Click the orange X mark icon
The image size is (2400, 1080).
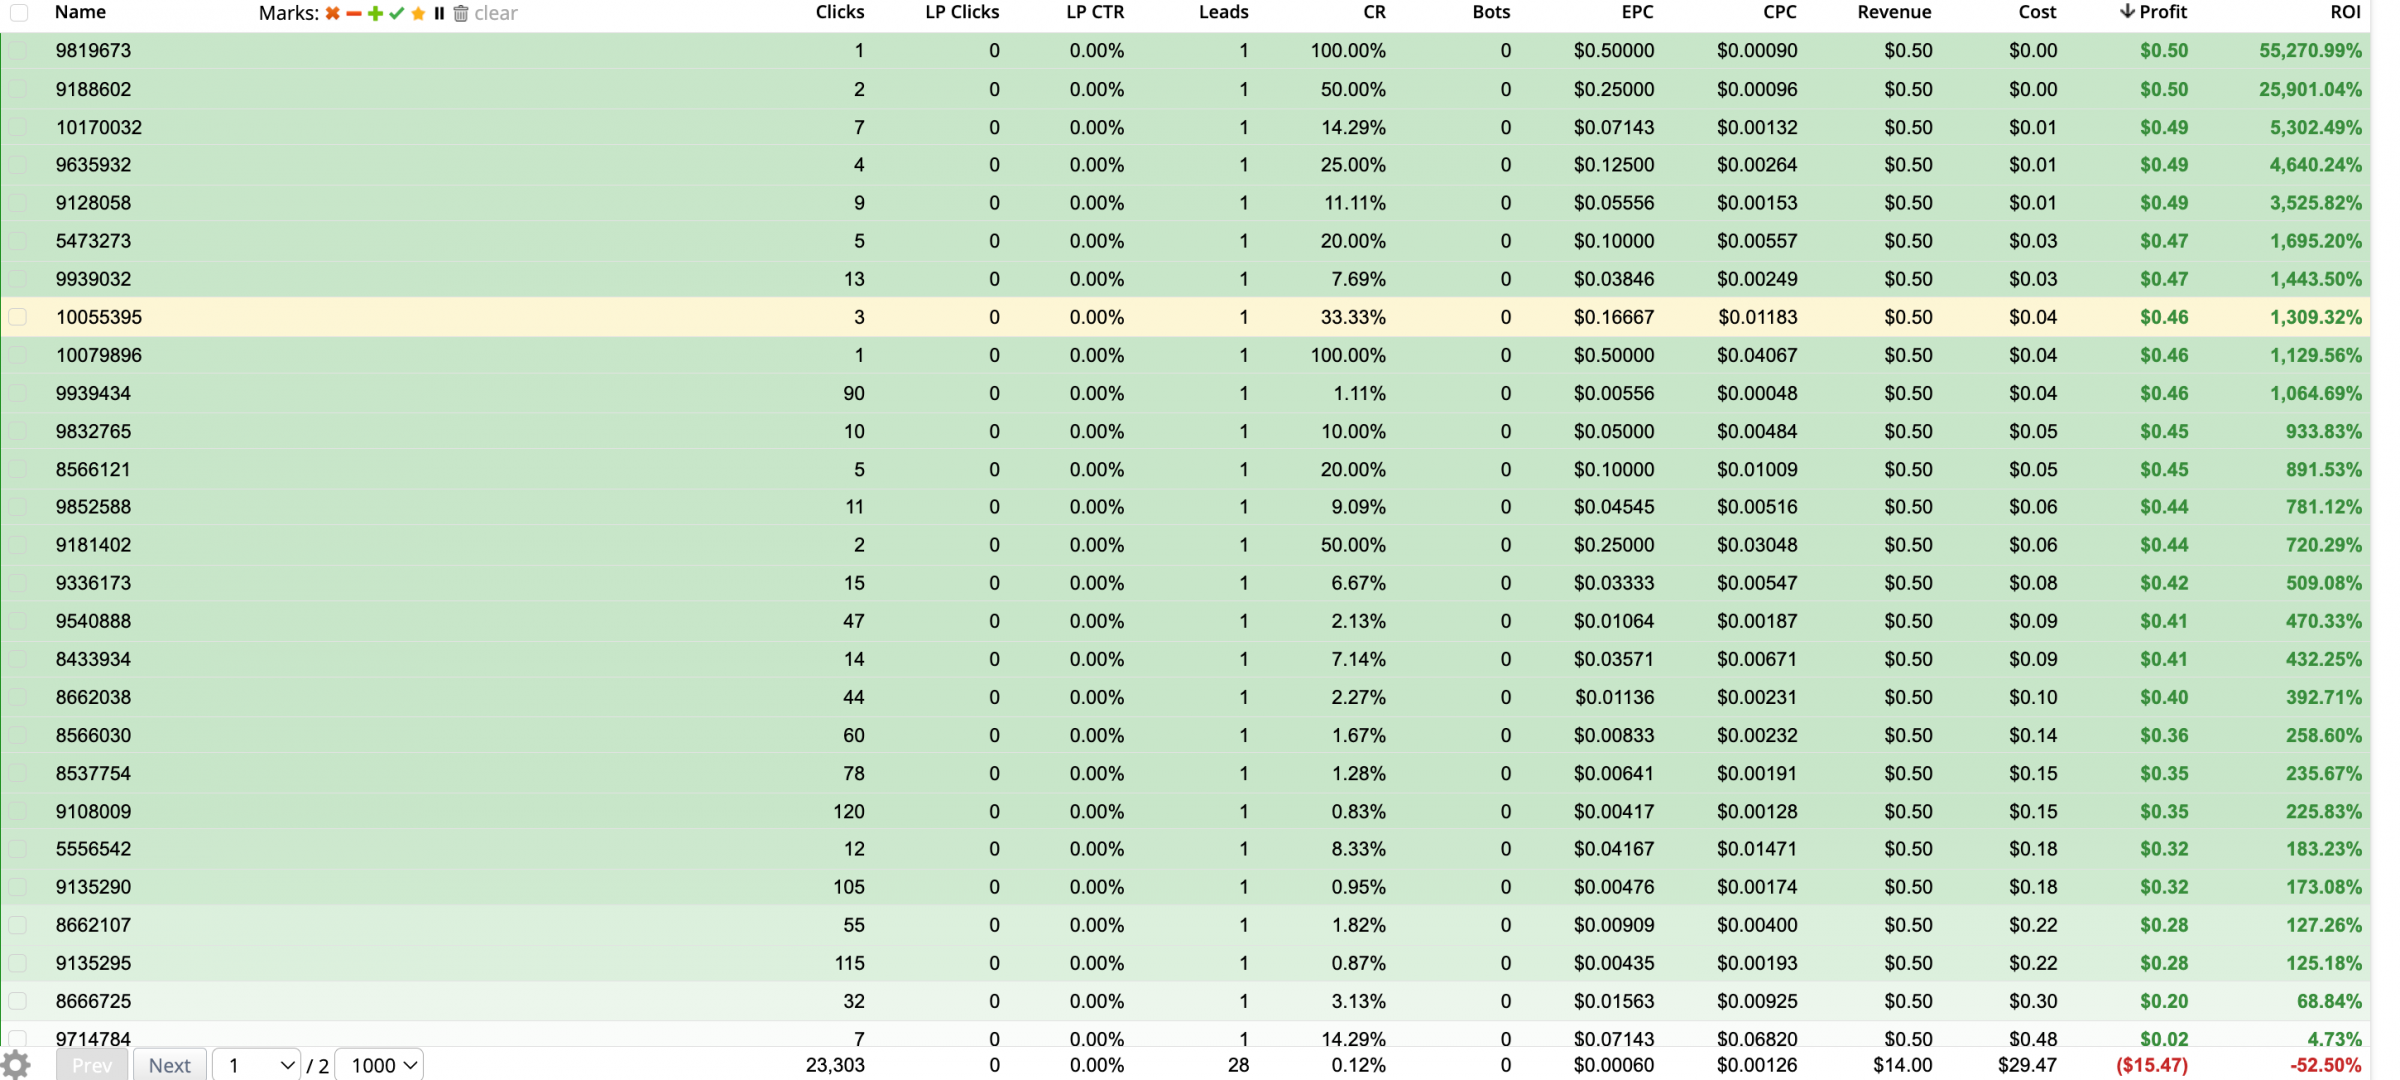coord(333,13)
